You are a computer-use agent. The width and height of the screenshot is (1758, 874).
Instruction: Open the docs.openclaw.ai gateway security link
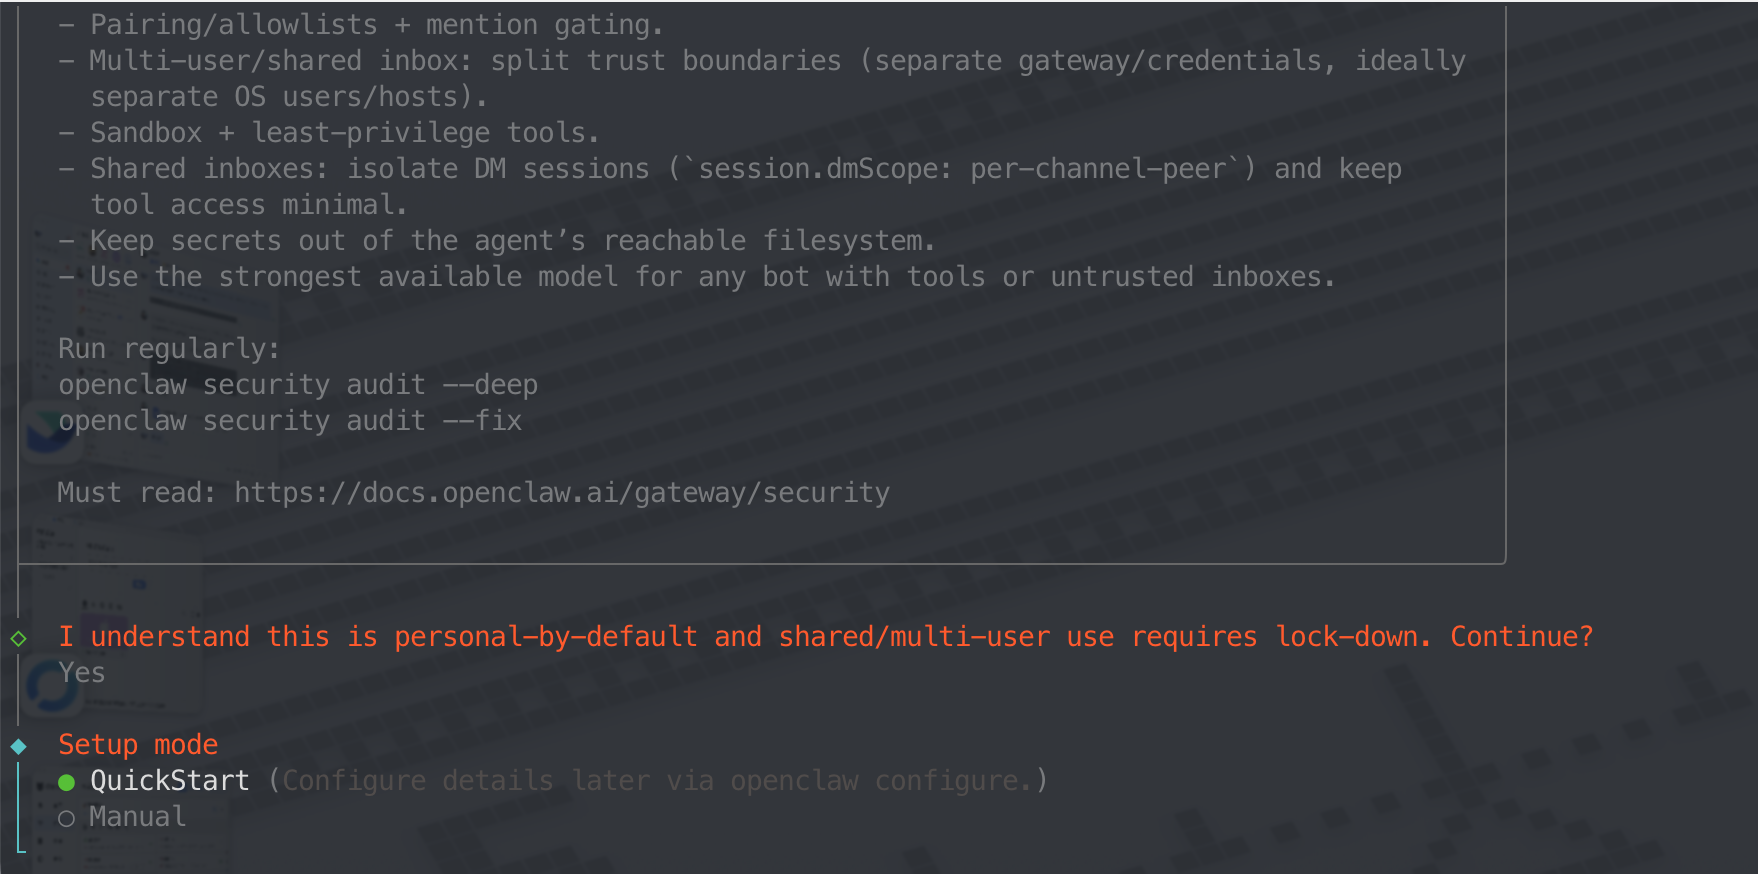561,493
